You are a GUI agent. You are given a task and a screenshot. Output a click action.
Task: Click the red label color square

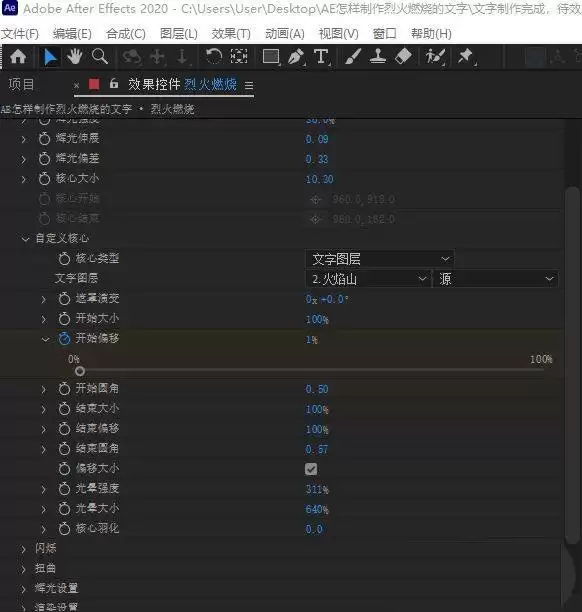[94, 84]
